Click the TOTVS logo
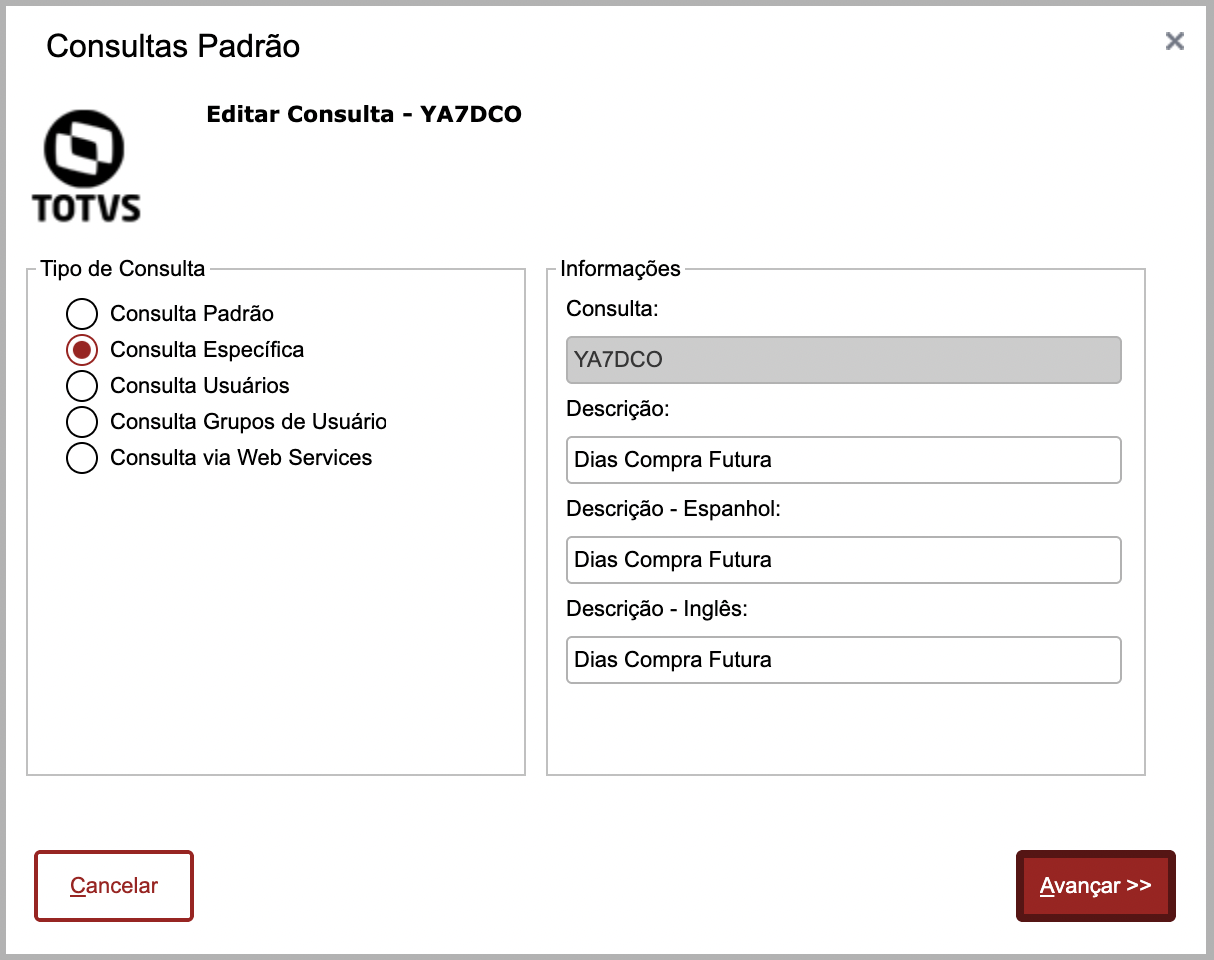Viewport: 1214px width, 960px height. point(86,165)
